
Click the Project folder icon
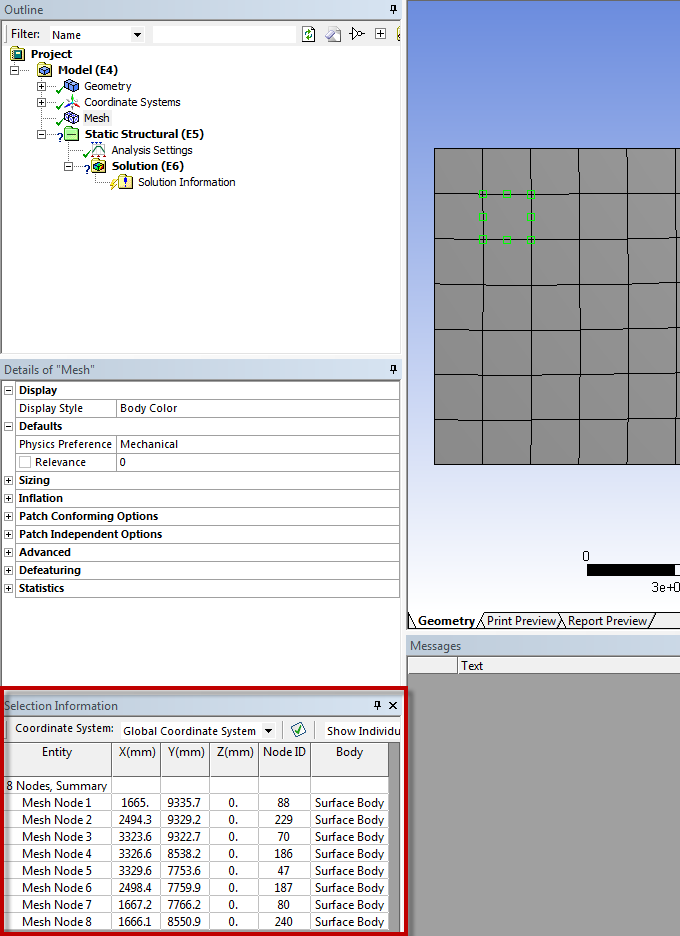[x=17, y=54]
